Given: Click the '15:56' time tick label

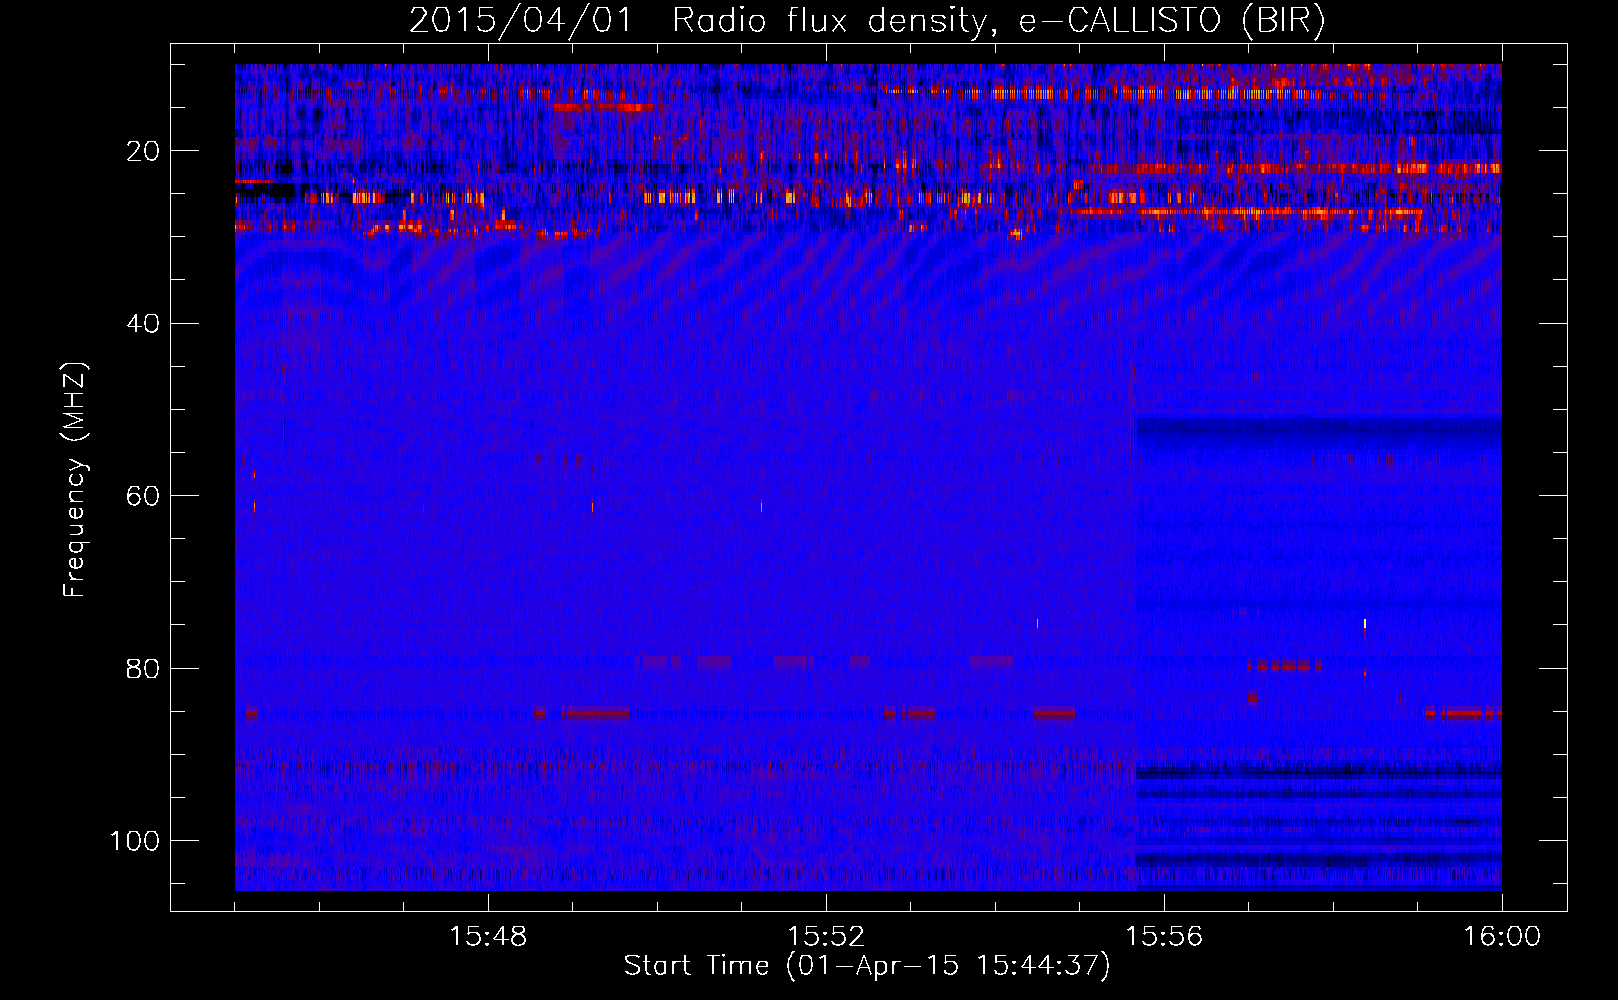Looking at the screenshot, I should coord(1164,937).
